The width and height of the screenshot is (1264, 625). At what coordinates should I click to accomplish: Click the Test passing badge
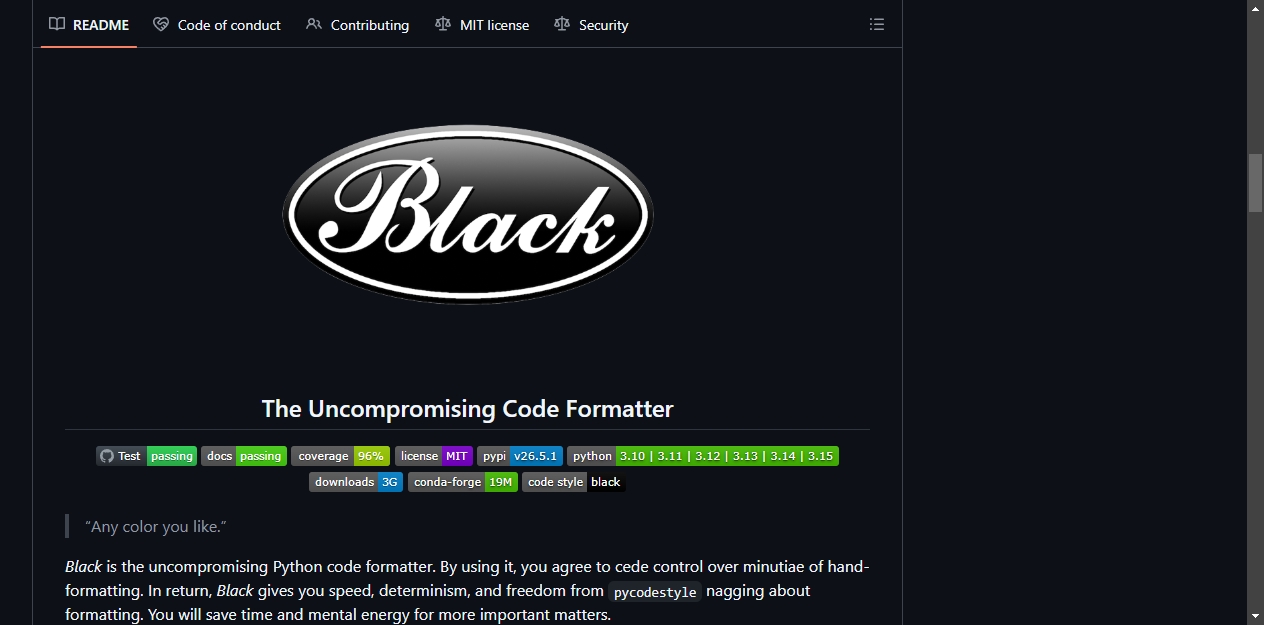click(x=147, y=456)
